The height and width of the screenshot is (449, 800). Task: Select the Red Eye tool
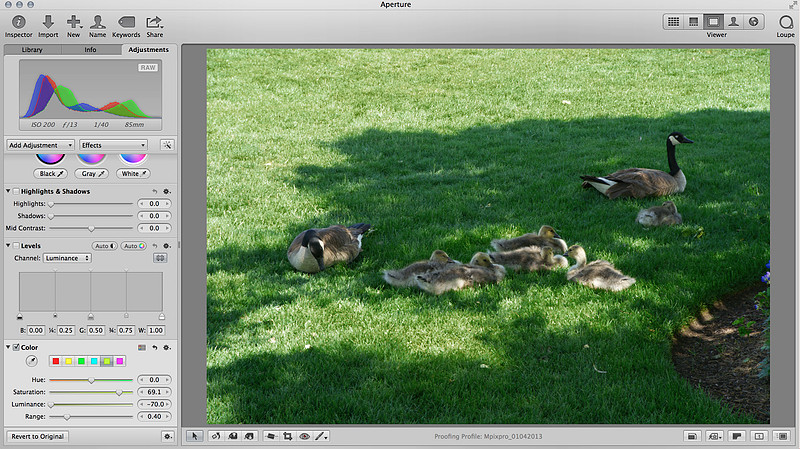pos(304,436)
